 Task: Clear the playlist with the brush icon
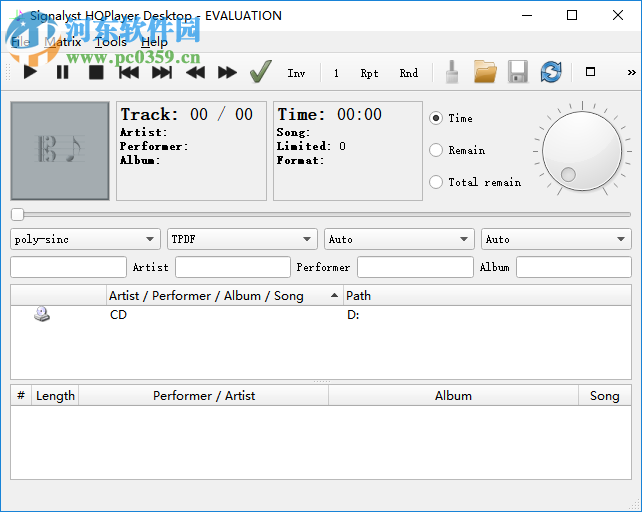[452, 72]
